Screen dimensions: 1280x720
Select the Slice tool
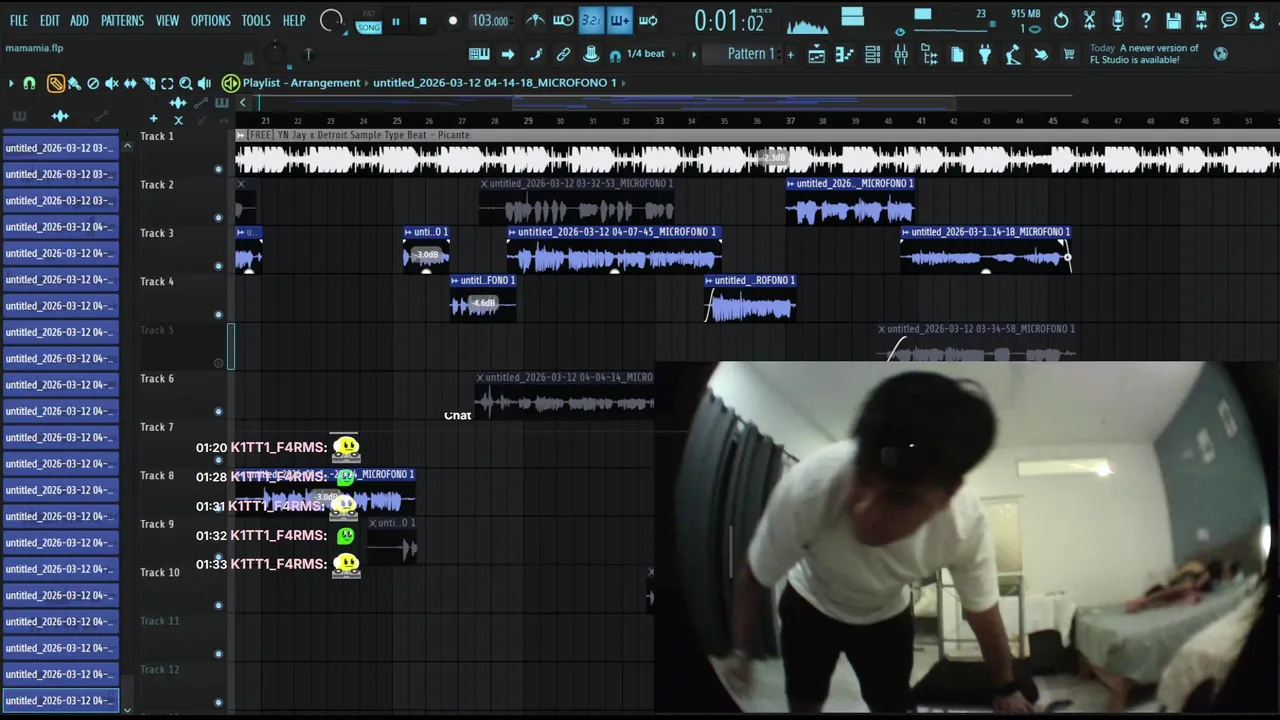click(x=149, y=83)
